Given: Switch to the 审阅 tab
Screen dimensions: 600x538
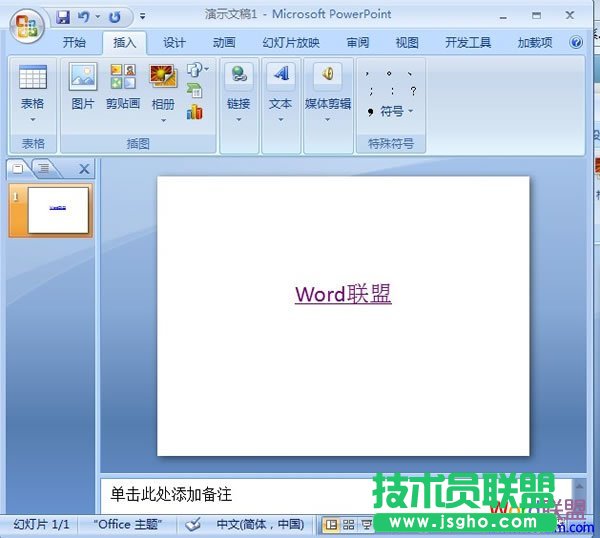Looking at the screenshot, I should [358, 42].
